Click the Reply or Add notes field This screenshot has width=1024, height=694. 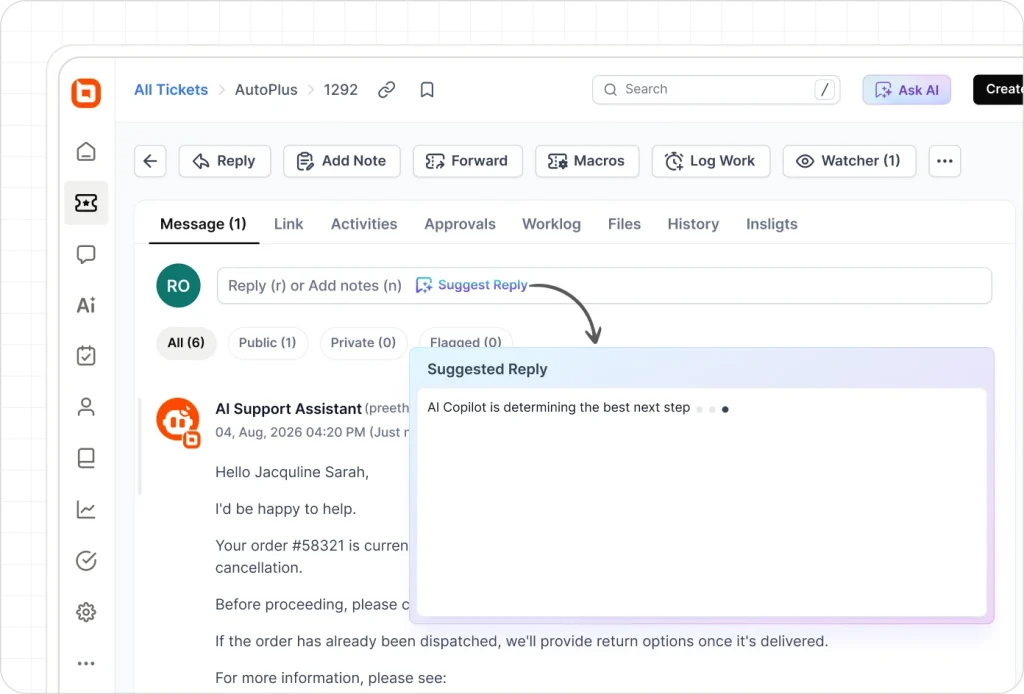[x=604, y=285]
